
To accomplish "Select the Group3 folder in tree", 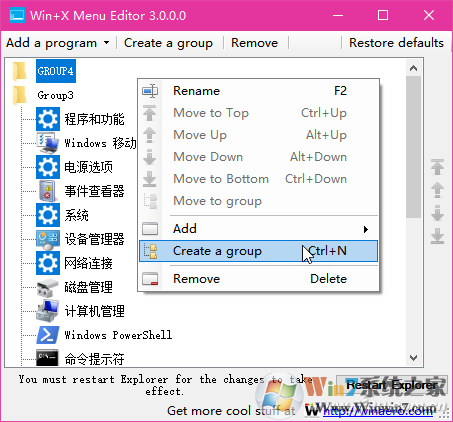I will coord(55,95).
